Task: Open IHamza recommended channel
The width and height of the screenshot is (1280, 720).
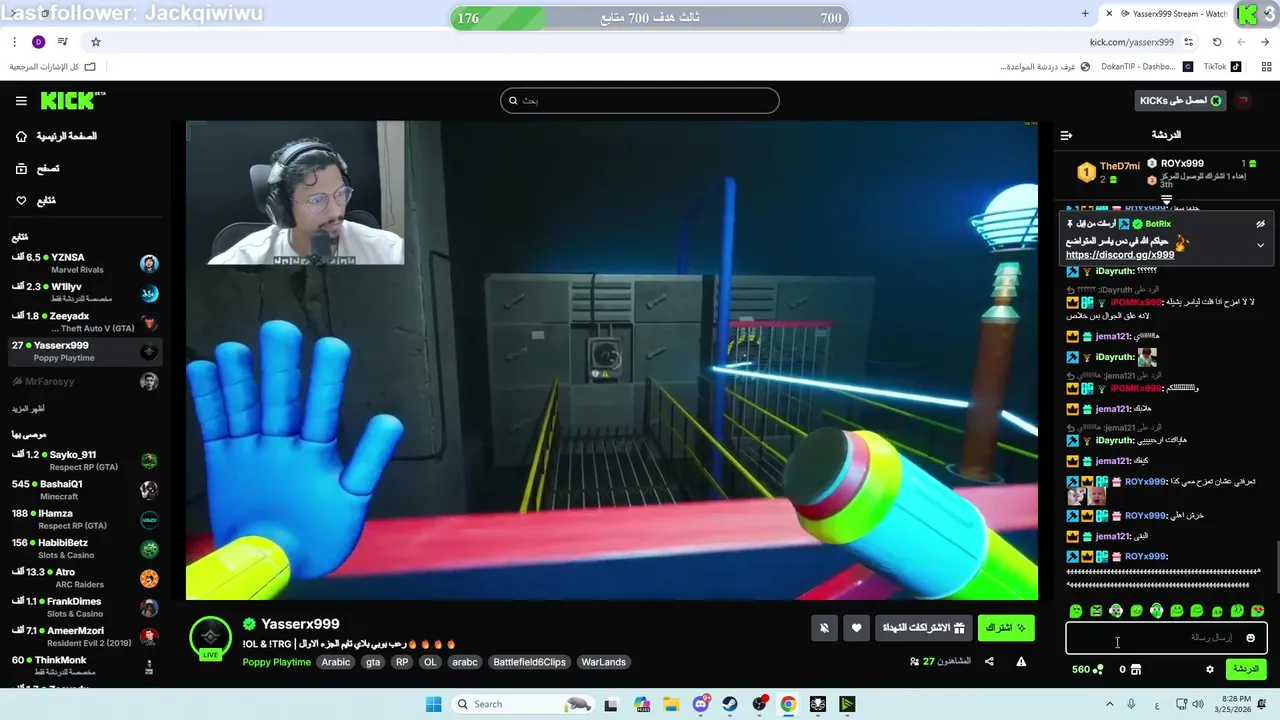Action: point(84,519)
